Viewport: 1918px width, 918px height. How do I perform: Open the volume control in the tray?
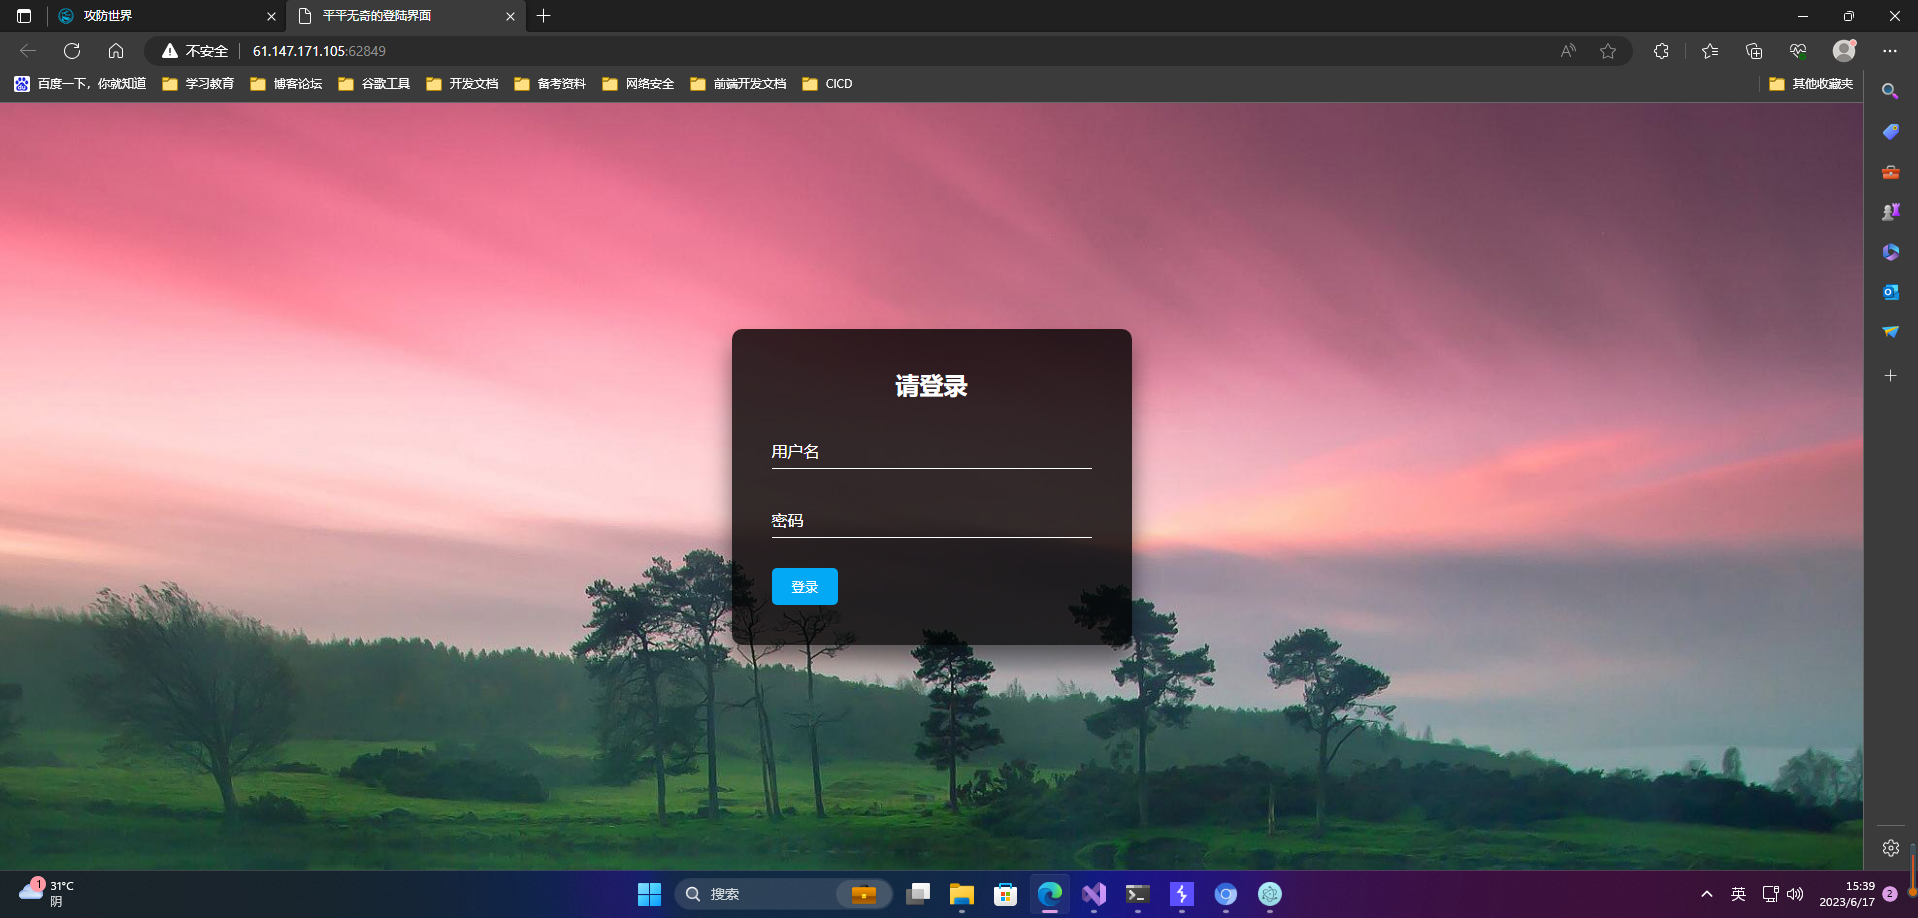click(1795, 894)
